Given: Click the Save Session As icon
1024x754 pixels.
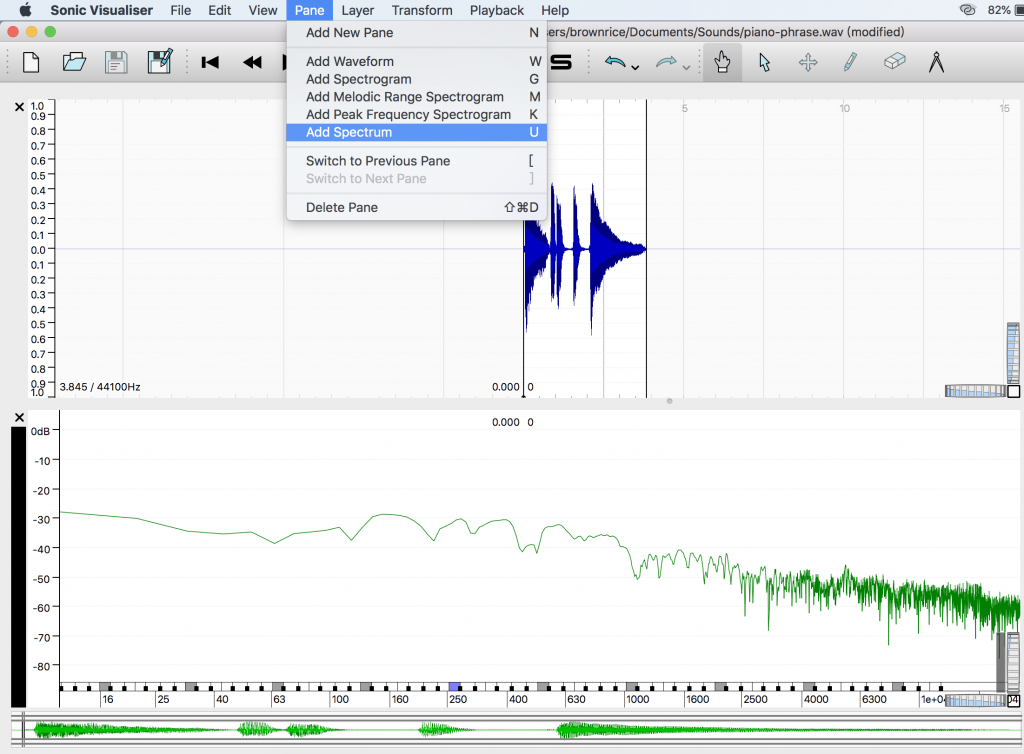Looking at the screenshot, I should coord(159,61).
